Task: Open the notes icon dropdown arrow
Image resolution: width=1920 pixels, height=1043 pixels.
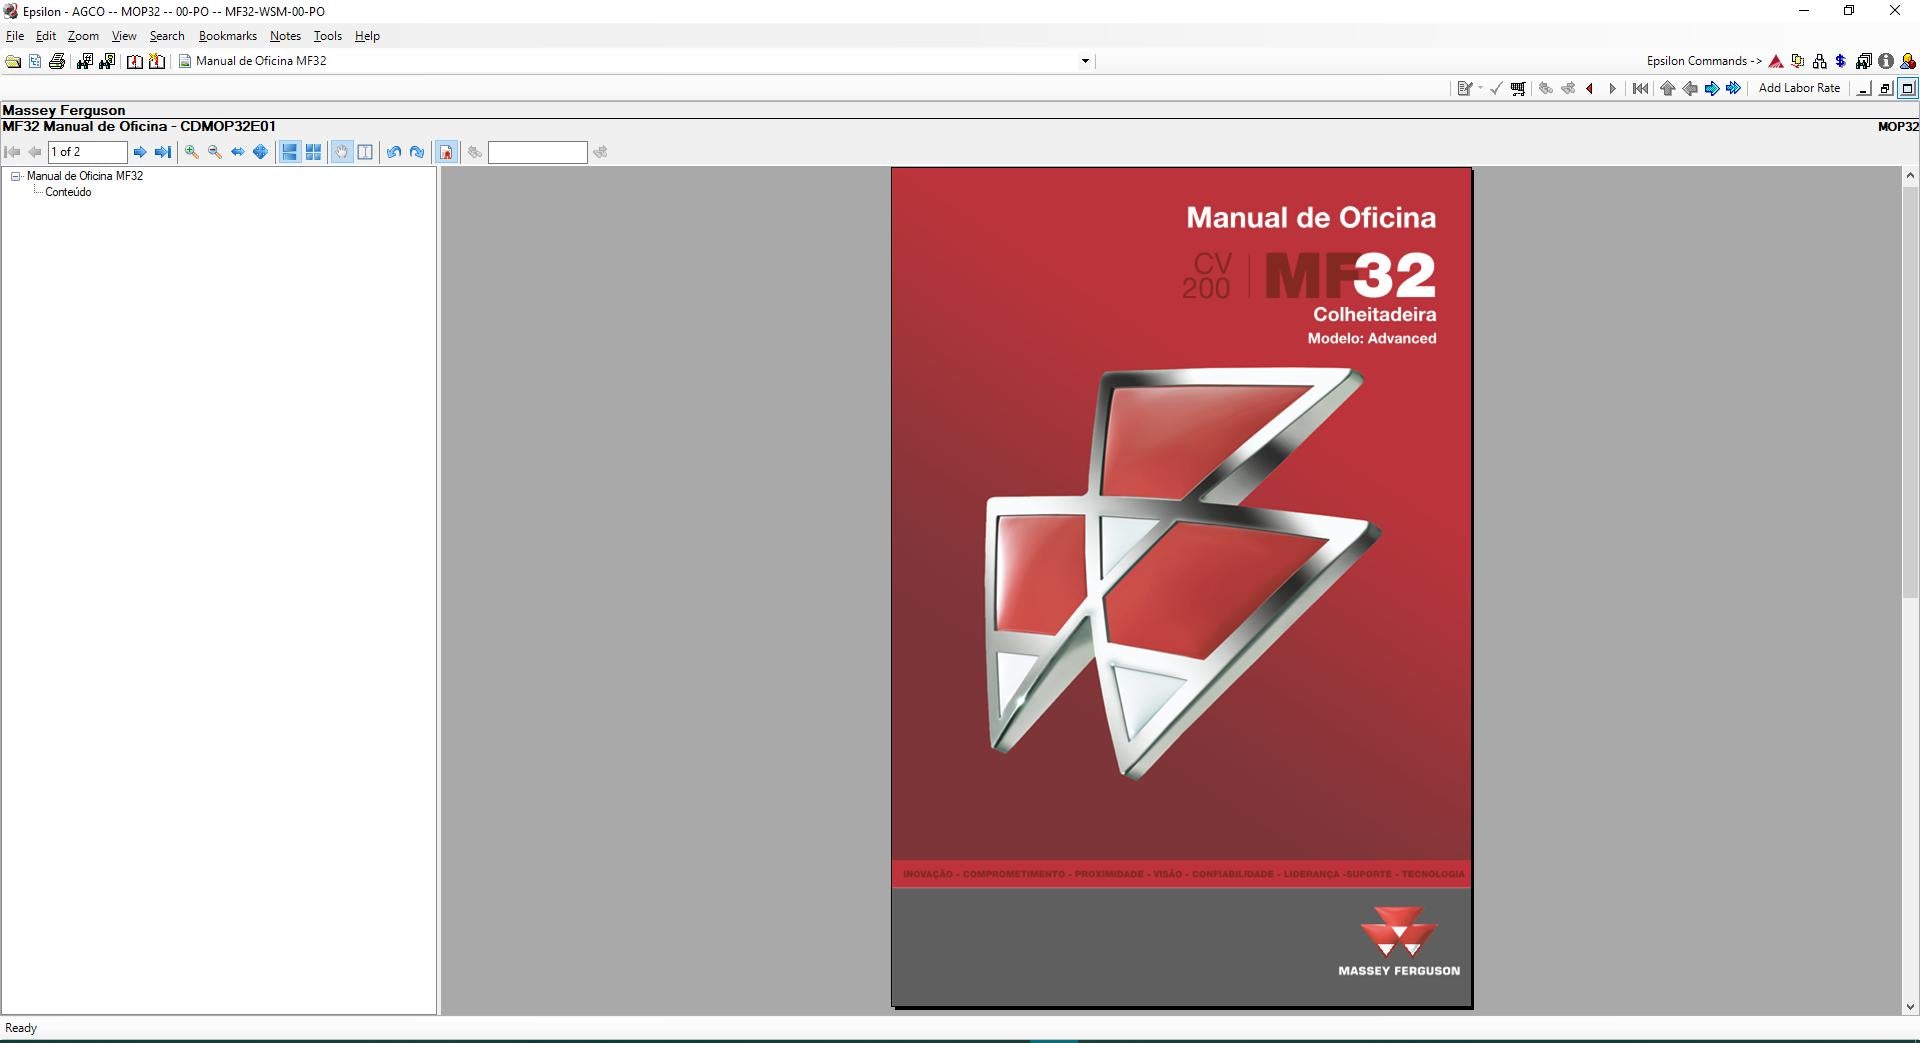Action: click(x=1480, y=88)
